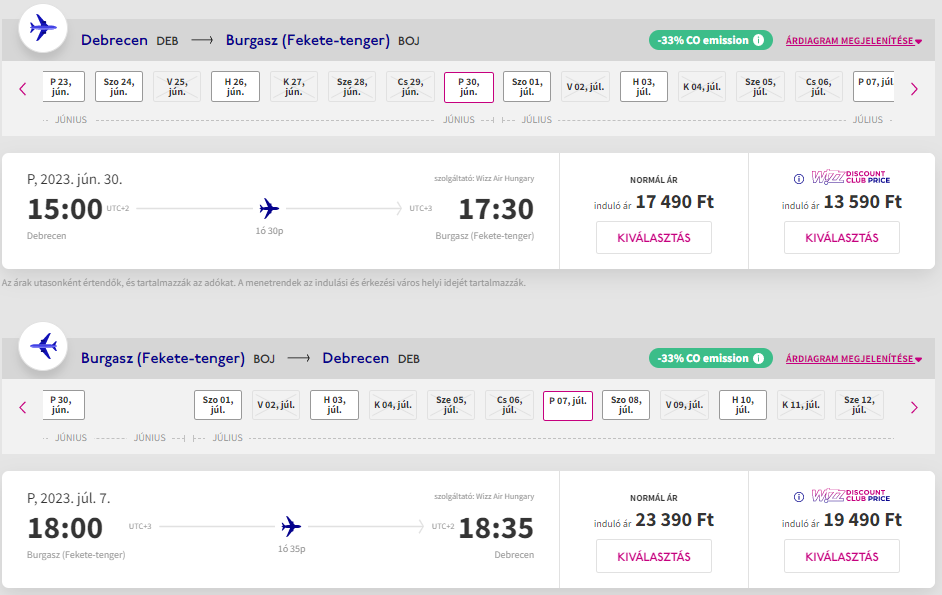The width and height of the screenshot is (942, 595).
Task: Expand return 'Árdiagram megjelenítése' price chart
Action: pos(853,359)
